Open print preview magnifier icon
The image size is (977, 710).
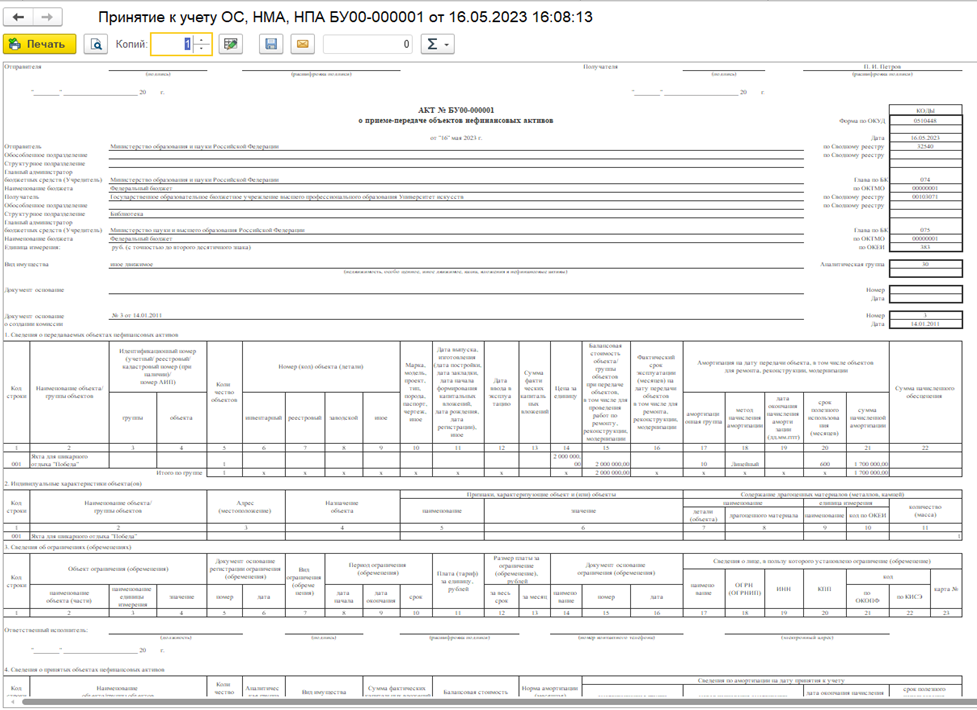pyautogui.click(x=95, y=44)
